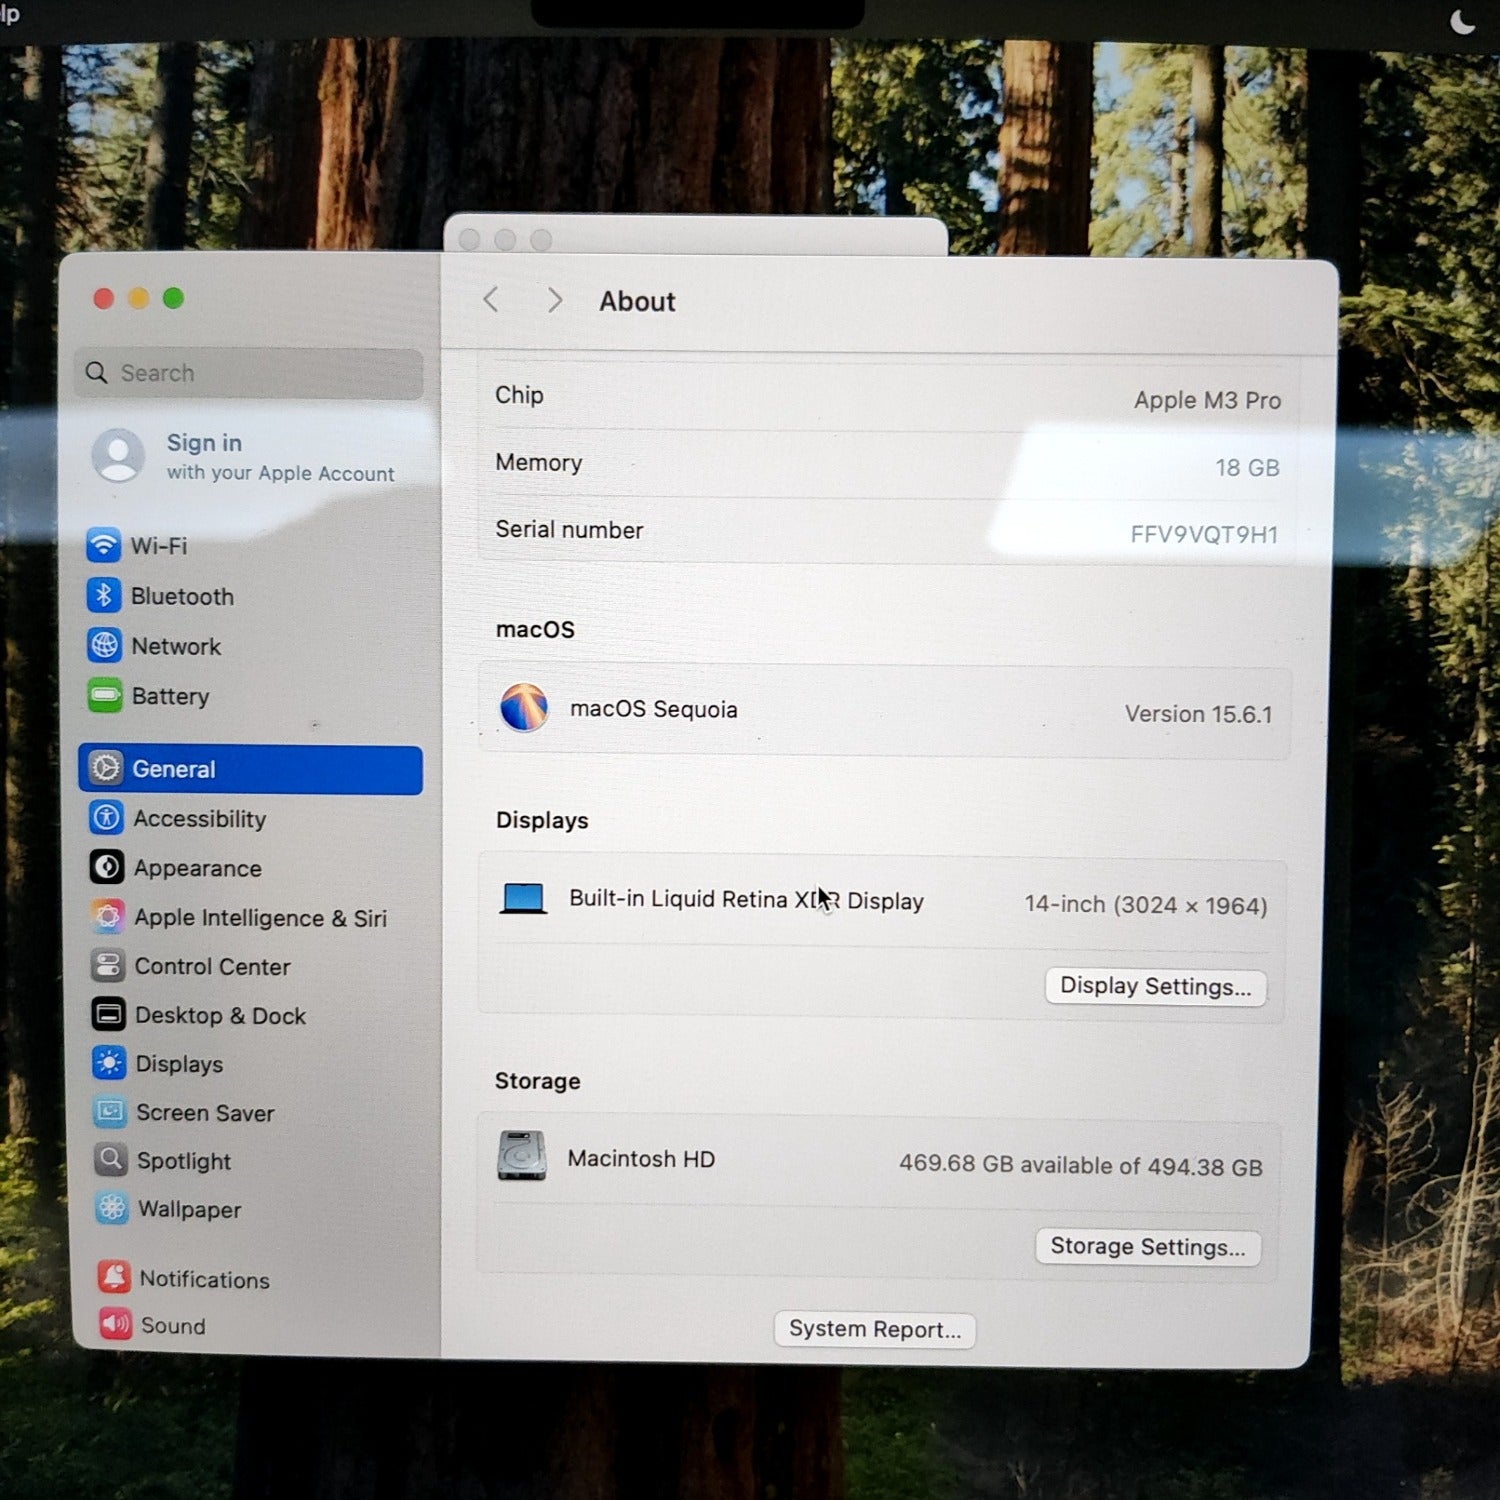Open Screen Saver settings

tap(205, 1113)
